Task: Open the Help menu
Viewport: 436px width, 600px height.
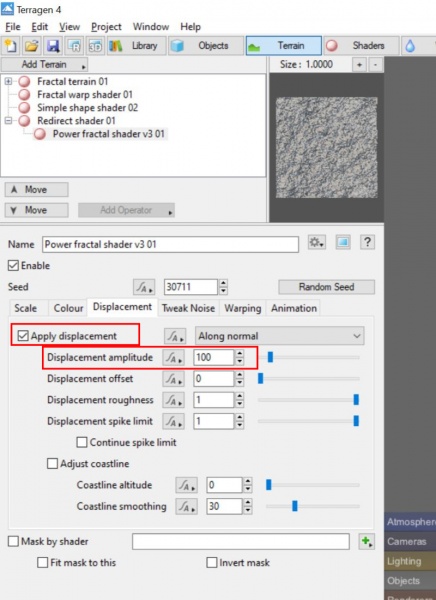Action: [190, 27]
